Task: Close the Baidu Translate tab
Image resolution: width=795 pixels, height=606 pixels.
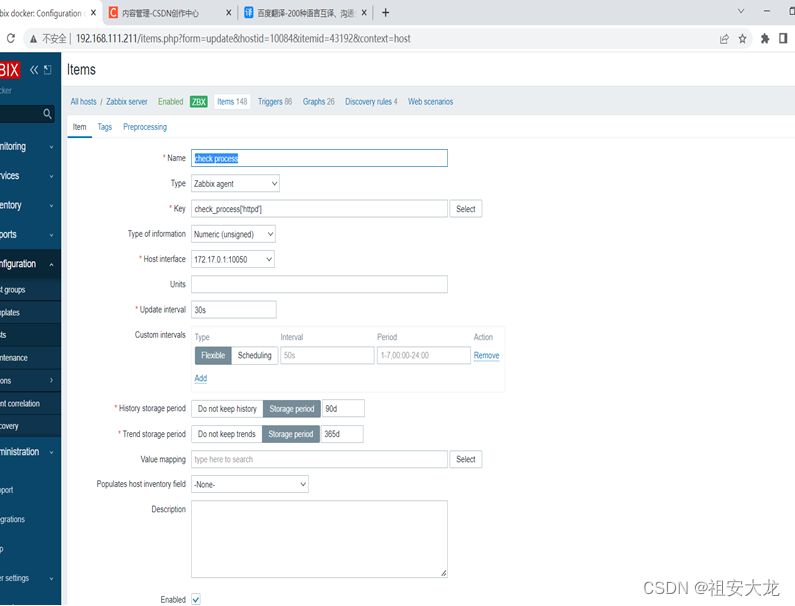Action: (364, 13)
